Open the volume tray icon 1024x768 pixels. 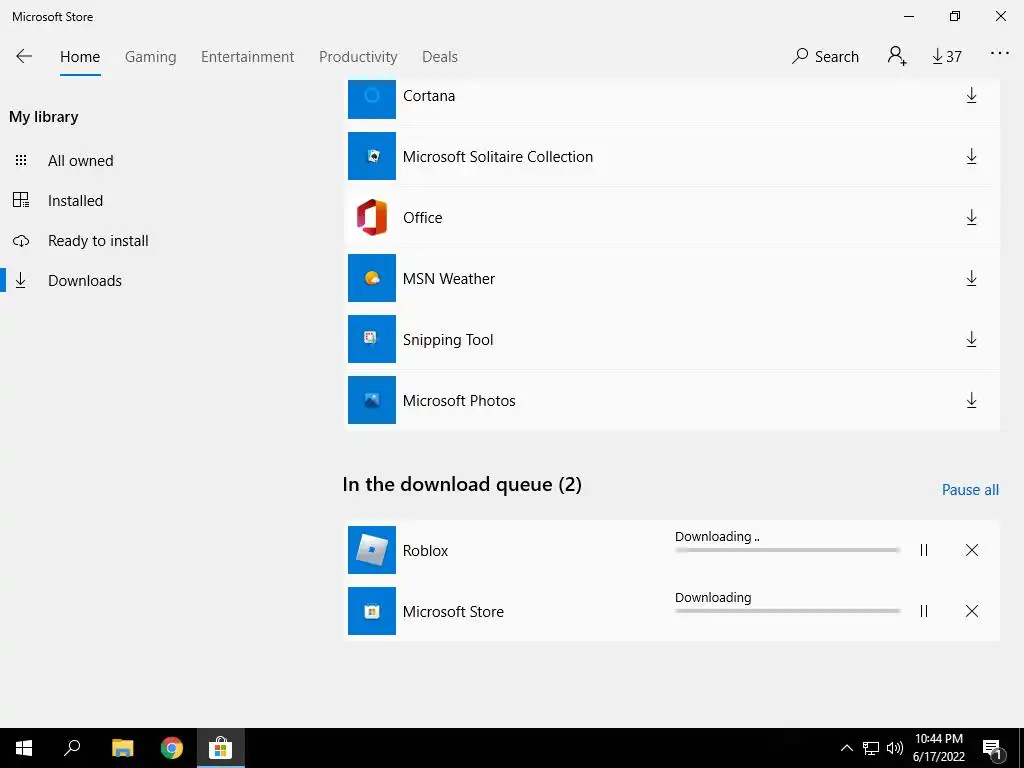point(895,748)
